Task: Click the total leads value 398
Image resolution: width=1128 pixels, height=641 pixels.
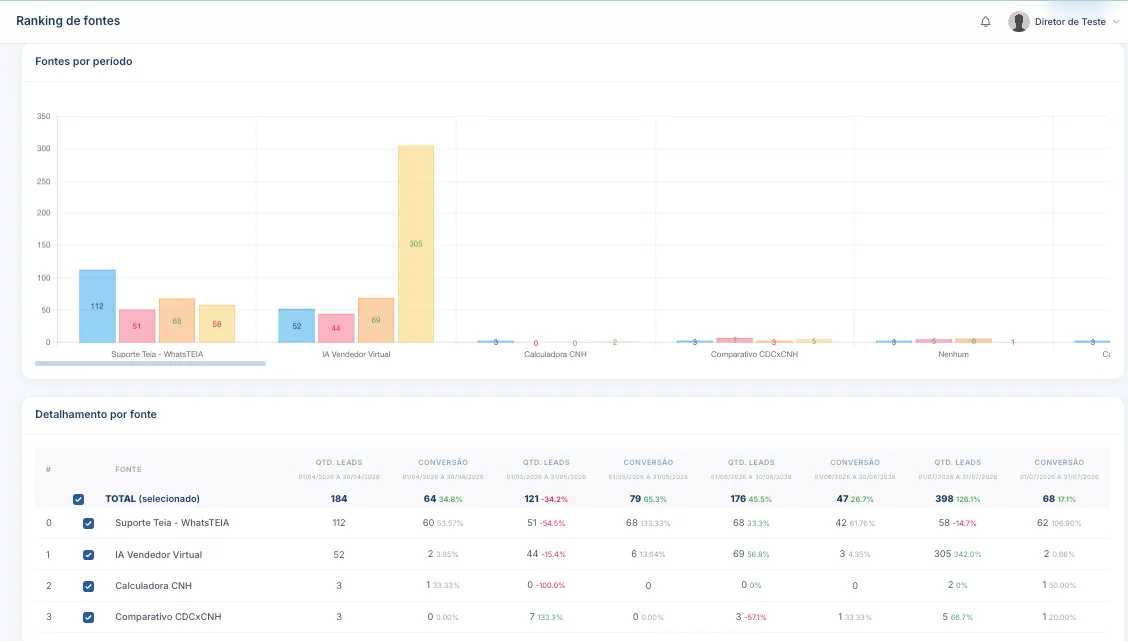Action: pyautogui.click(x=944, y=499)
